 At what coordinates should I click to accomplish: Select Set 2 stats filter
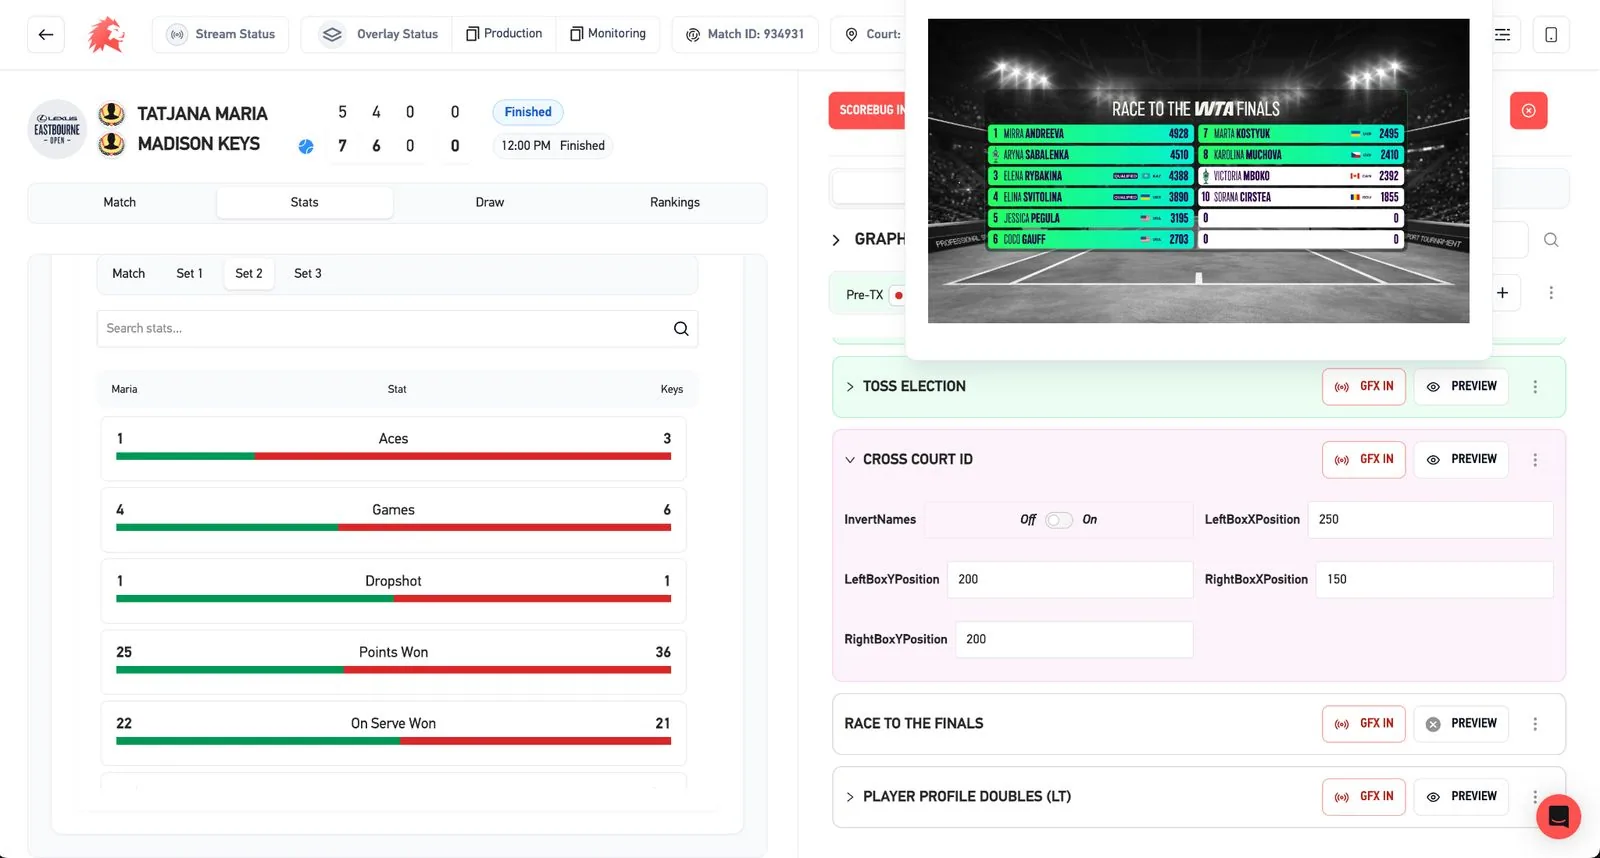[249, 273]
